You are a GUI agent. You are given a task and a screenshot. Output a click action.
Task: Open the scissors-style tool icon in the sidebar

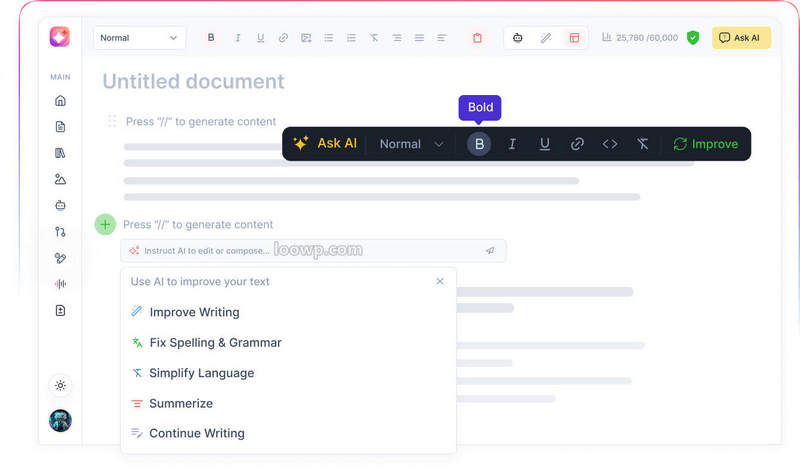tap(60, 258)
